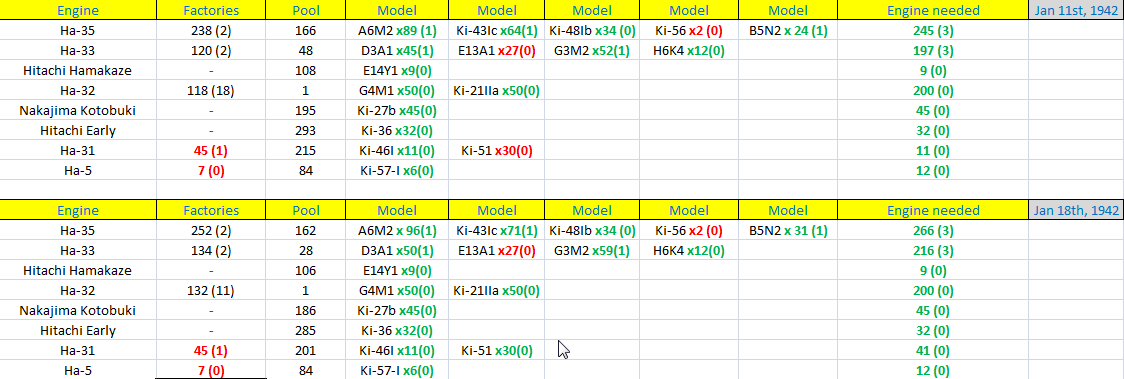Select Ha-31 pool value '201'
1124x379 pixels.
[x=305, y=351]
